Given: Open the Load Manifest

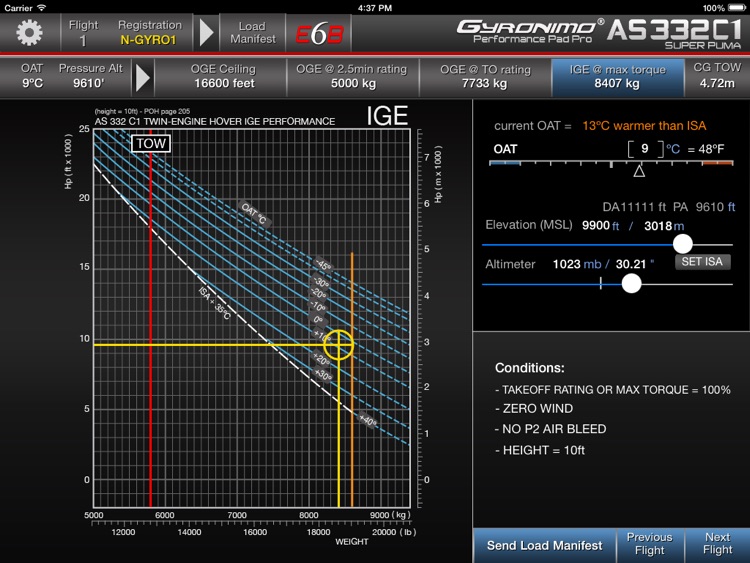Looking at the screenshot, I should pyautogui.click(x=253, y=33).
